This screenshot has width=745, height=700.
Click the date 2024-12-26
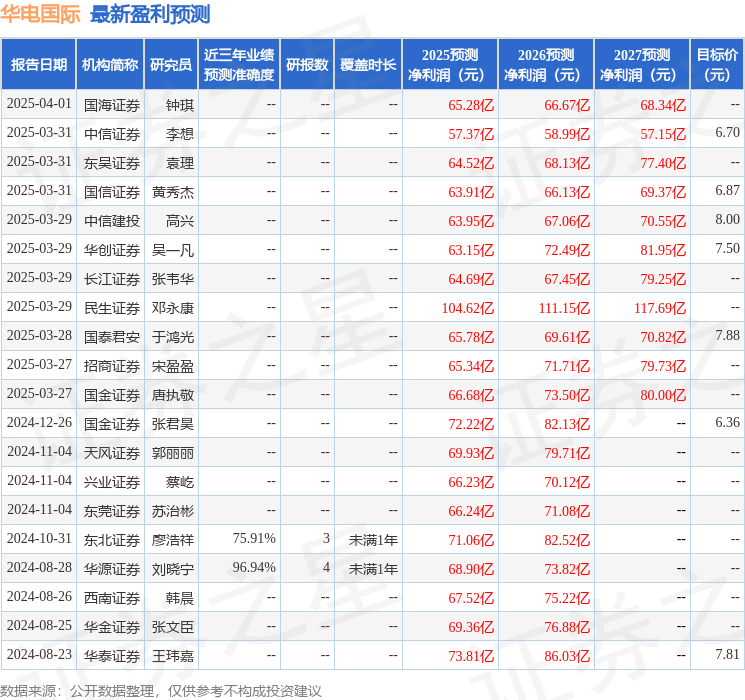point(39,422)
